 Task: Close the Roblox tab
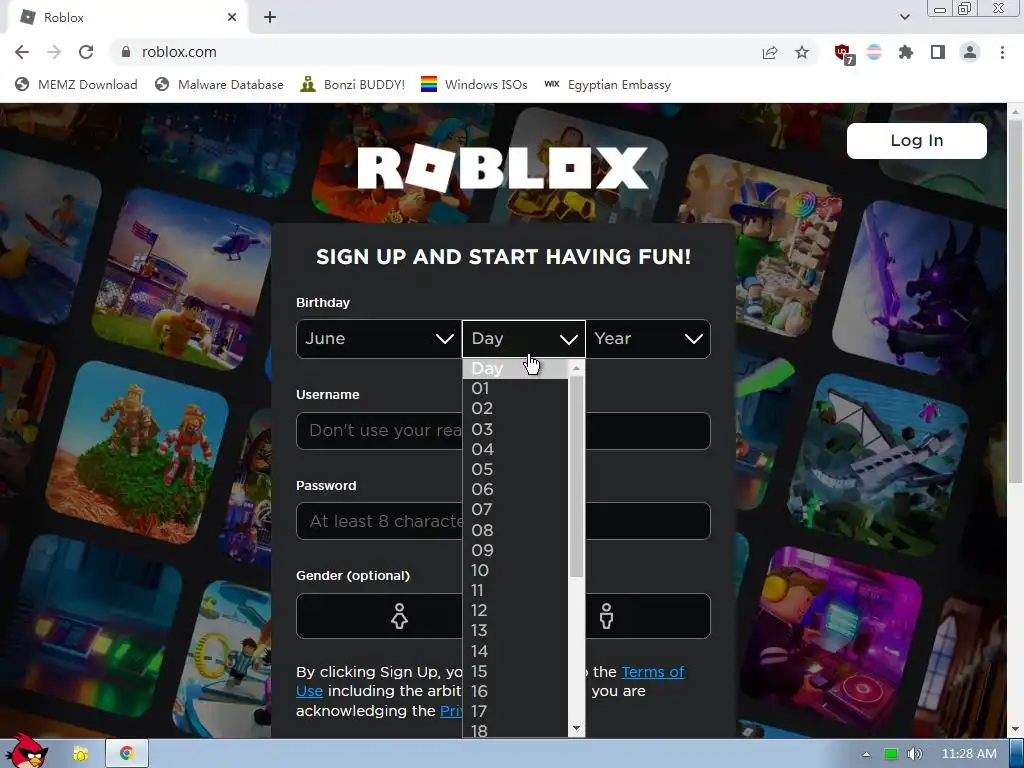pos(232,18)
